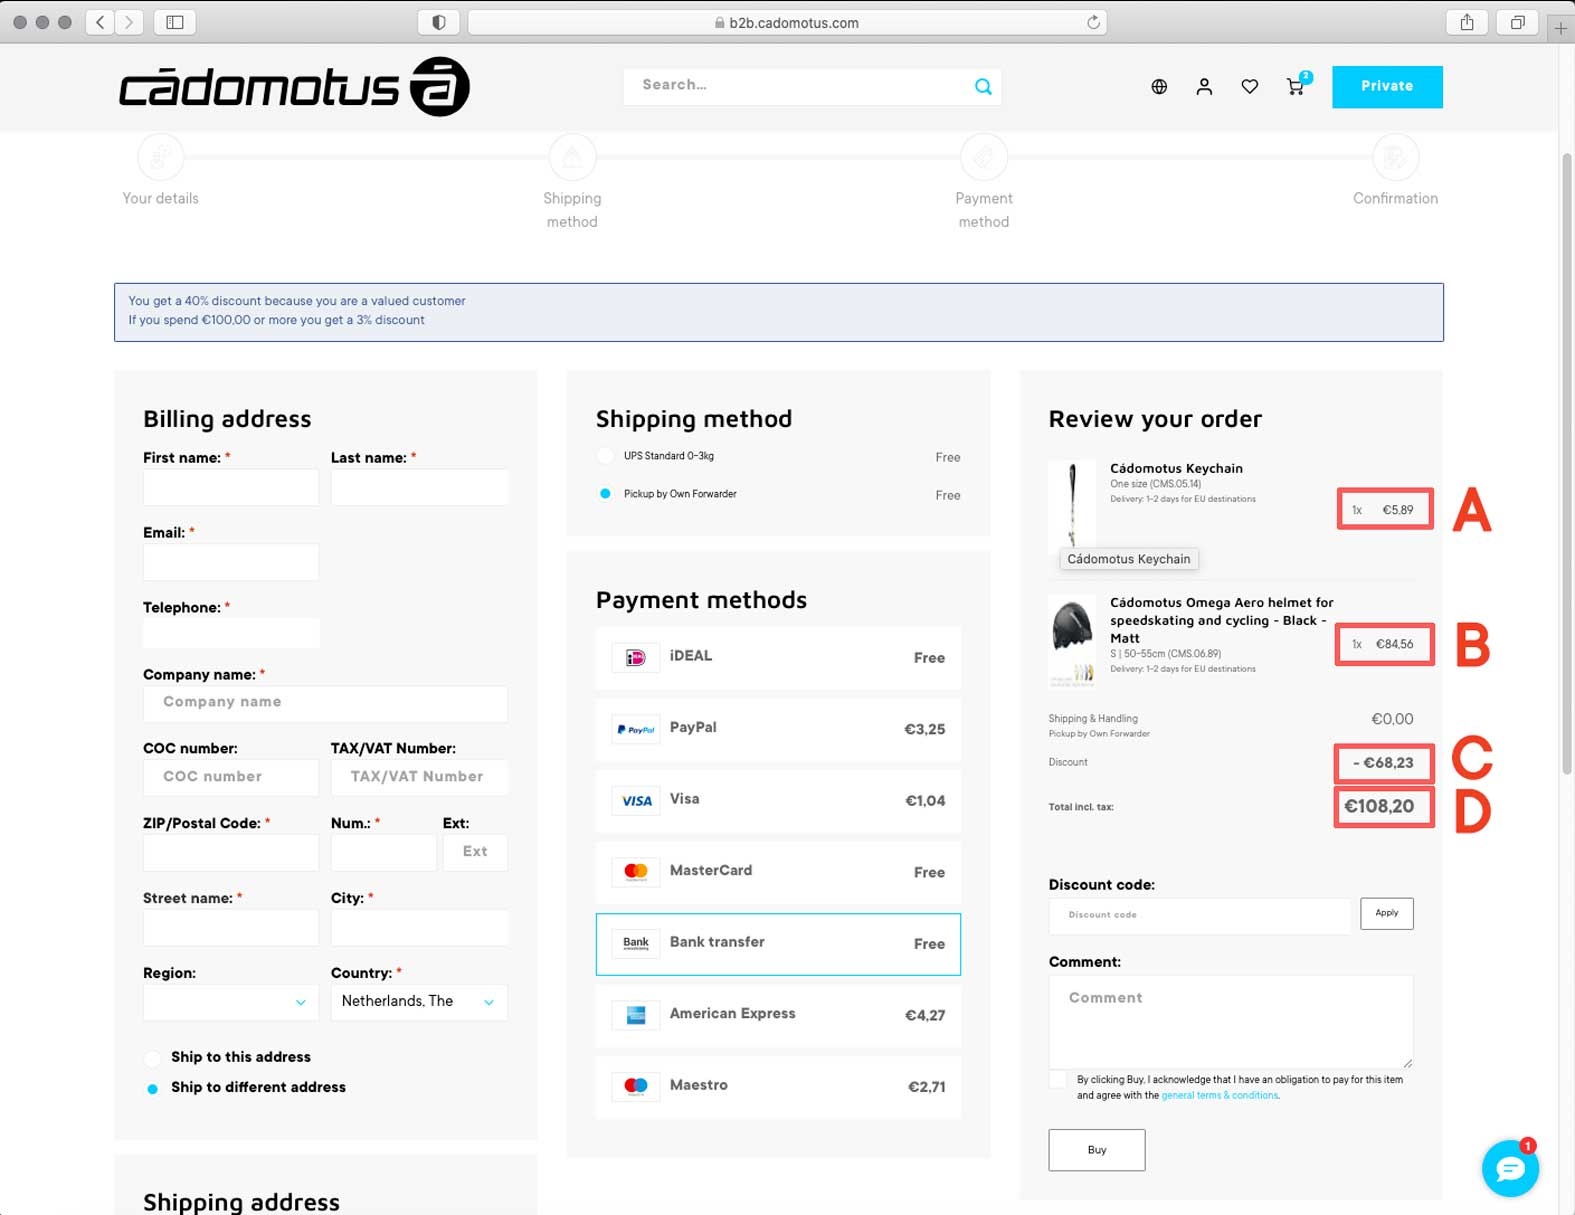Show all tabs overview icon
The width and height of the screenshot is (1575, 1215).
[1517, 22]
